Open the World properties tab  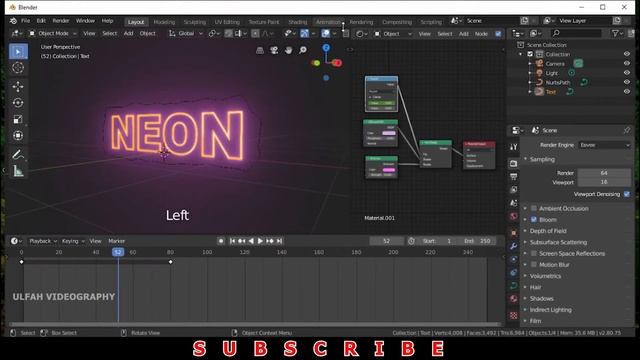513,216
